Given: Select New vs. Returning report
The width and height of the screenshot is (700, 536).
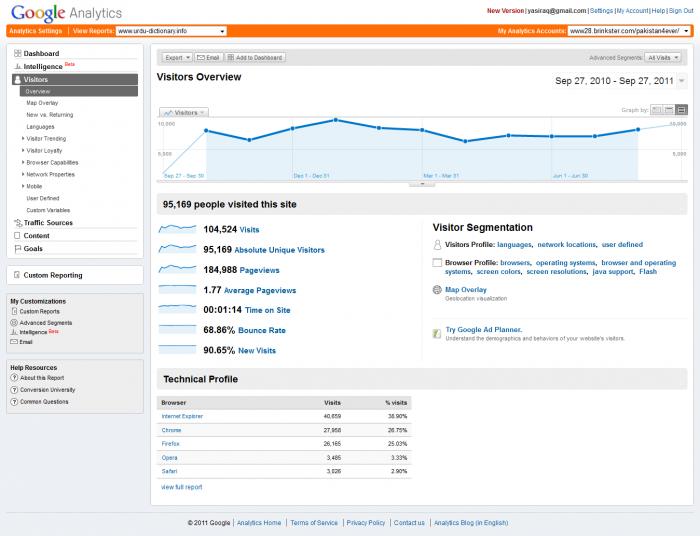Looking at the screenshot, I should (x=46, y=115).
